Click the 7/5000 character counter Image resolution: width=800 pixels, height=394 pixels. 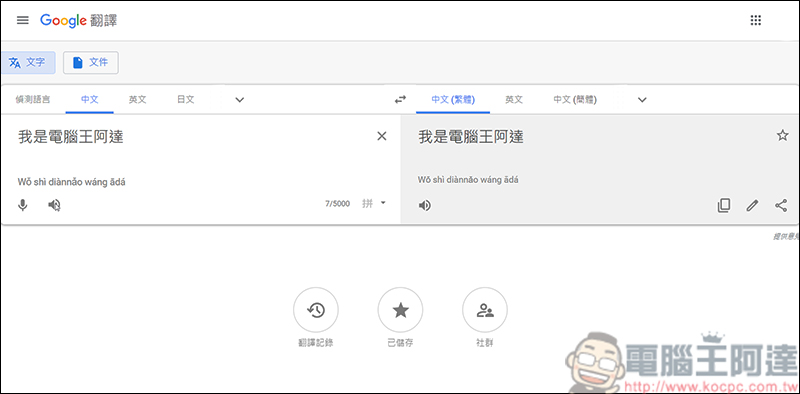pyautogui.click(x=338, y=204)
